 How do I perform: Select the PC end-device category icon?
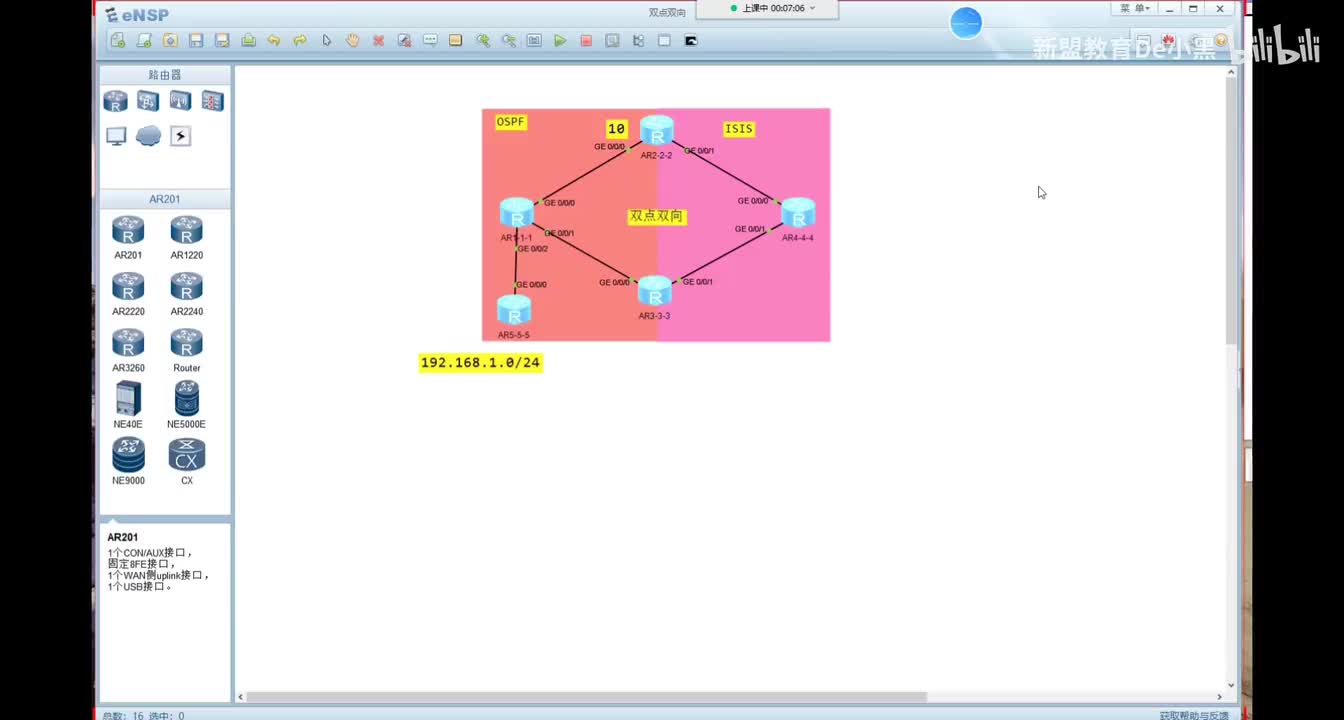click(x=116, y=136)
